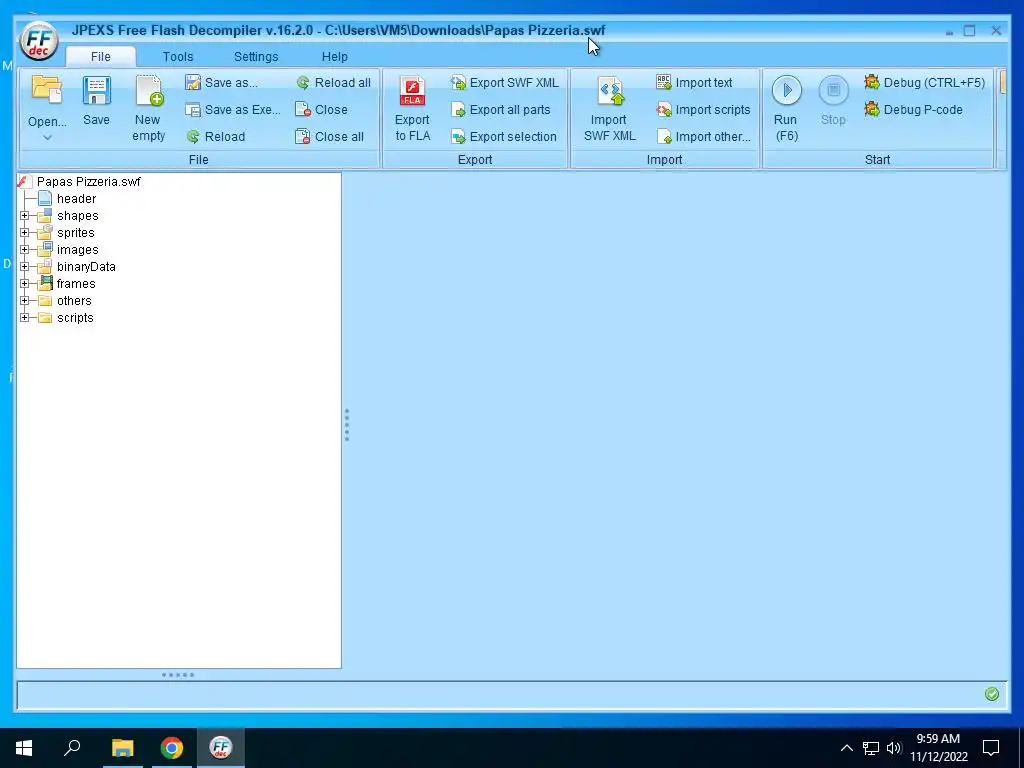Click the green status check icon

pos(991,694)
